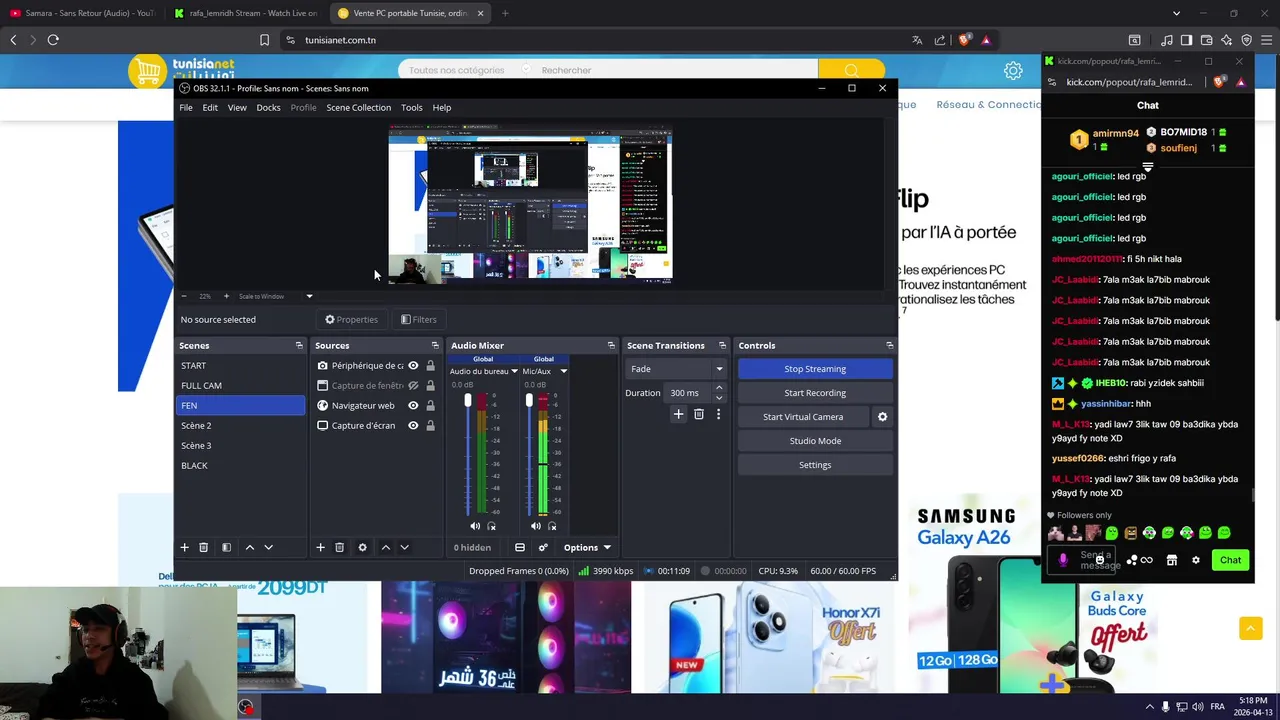Add configurable transition plus icon
Viewport: 1280px width, 720px height.
click(x=678, y=414)
